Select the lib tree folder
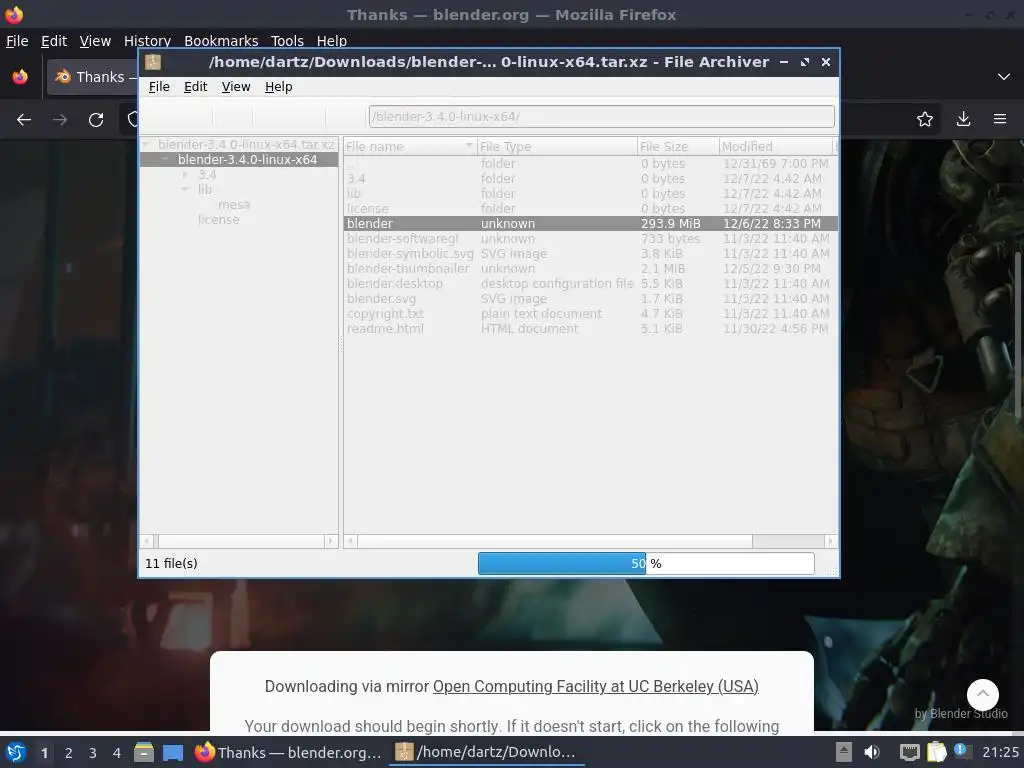 pos(205,190)
